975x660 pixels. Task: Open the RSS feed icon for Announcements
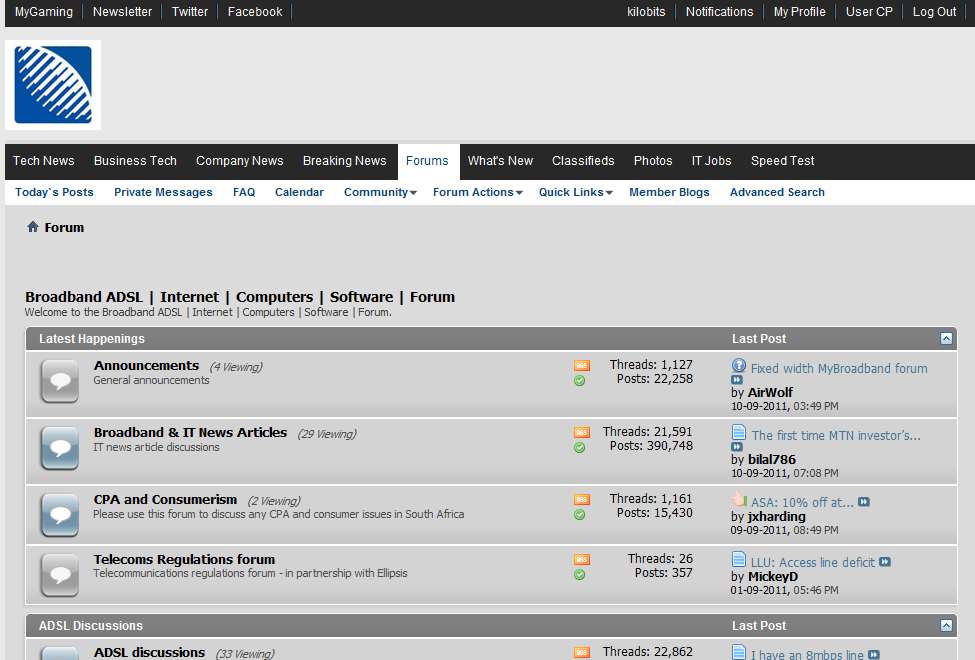pos(581,365)
